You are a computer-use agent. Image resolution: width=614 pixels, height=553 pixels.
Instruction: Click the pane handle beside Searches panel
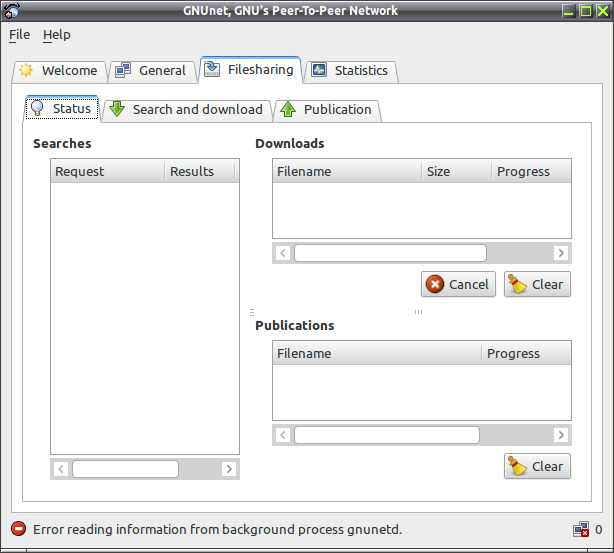(252, 312)
